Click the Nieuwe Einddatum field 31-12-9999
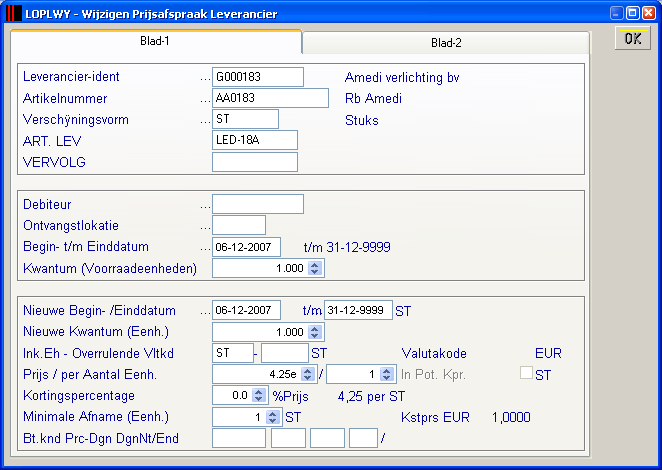 click(358, 310)
